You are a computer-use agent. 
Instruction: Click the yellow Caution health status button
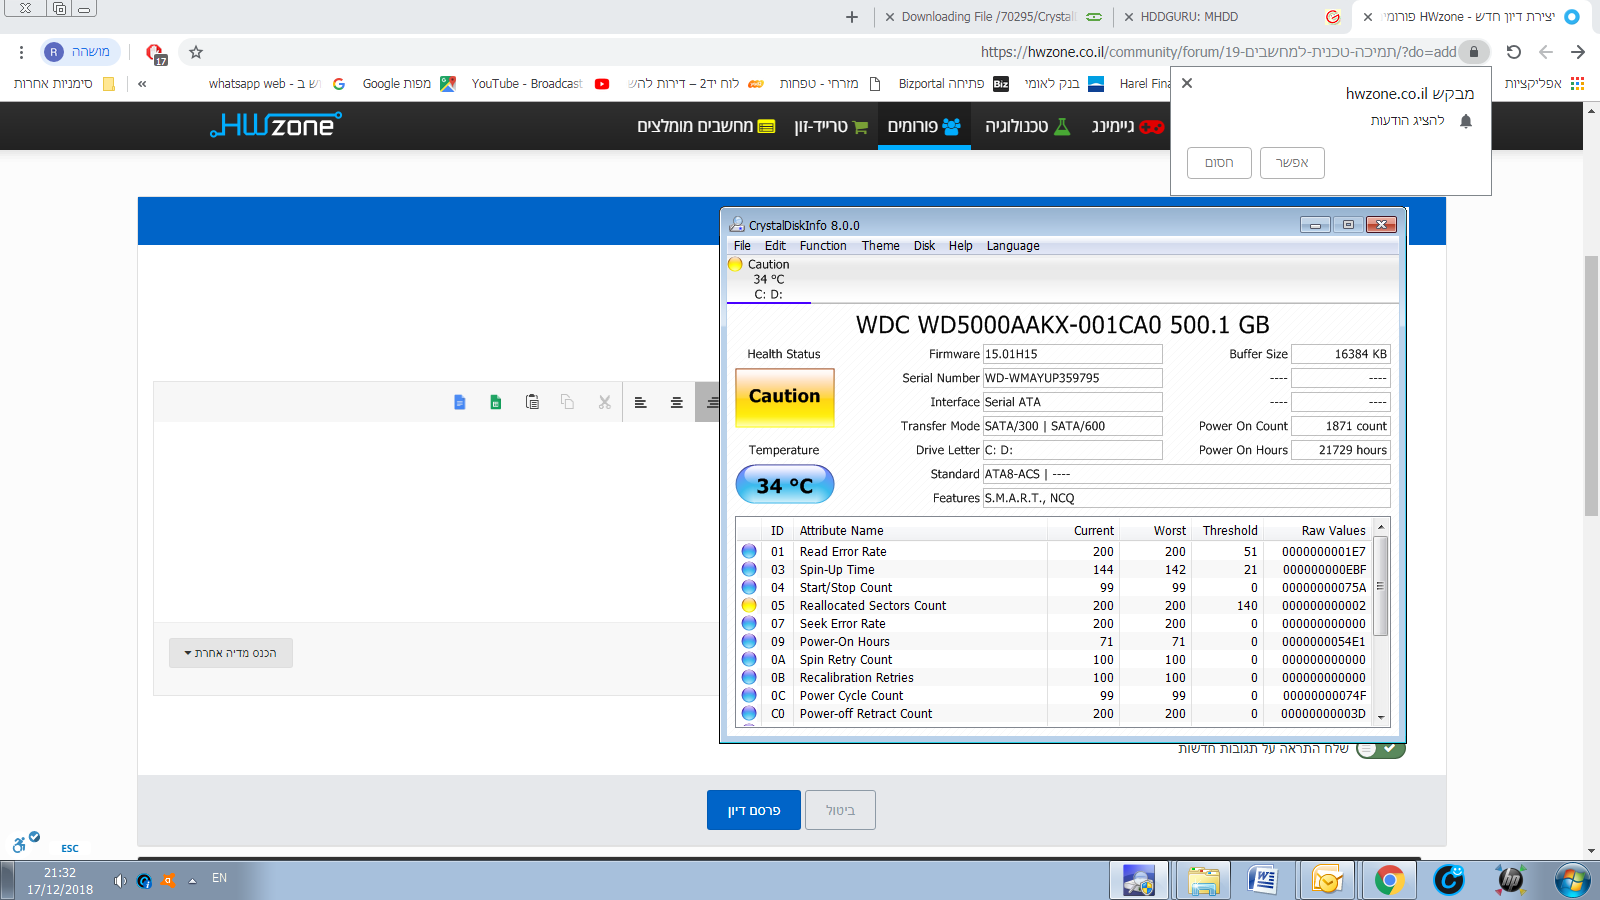(x=785, y=397)
